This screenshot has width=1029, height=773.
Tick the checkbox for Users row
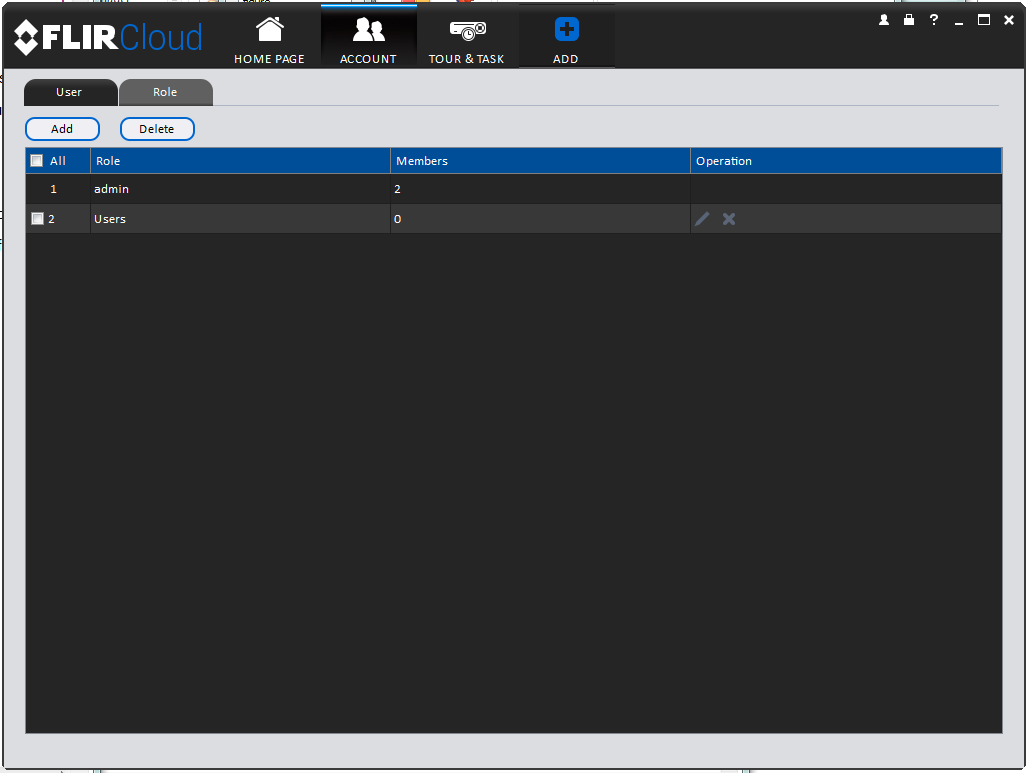tap(37, 219)
